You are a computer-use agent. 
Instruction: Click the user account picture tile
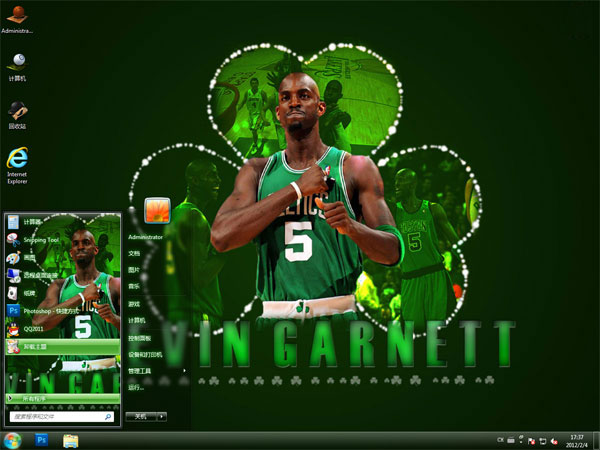tap(157, 210)
